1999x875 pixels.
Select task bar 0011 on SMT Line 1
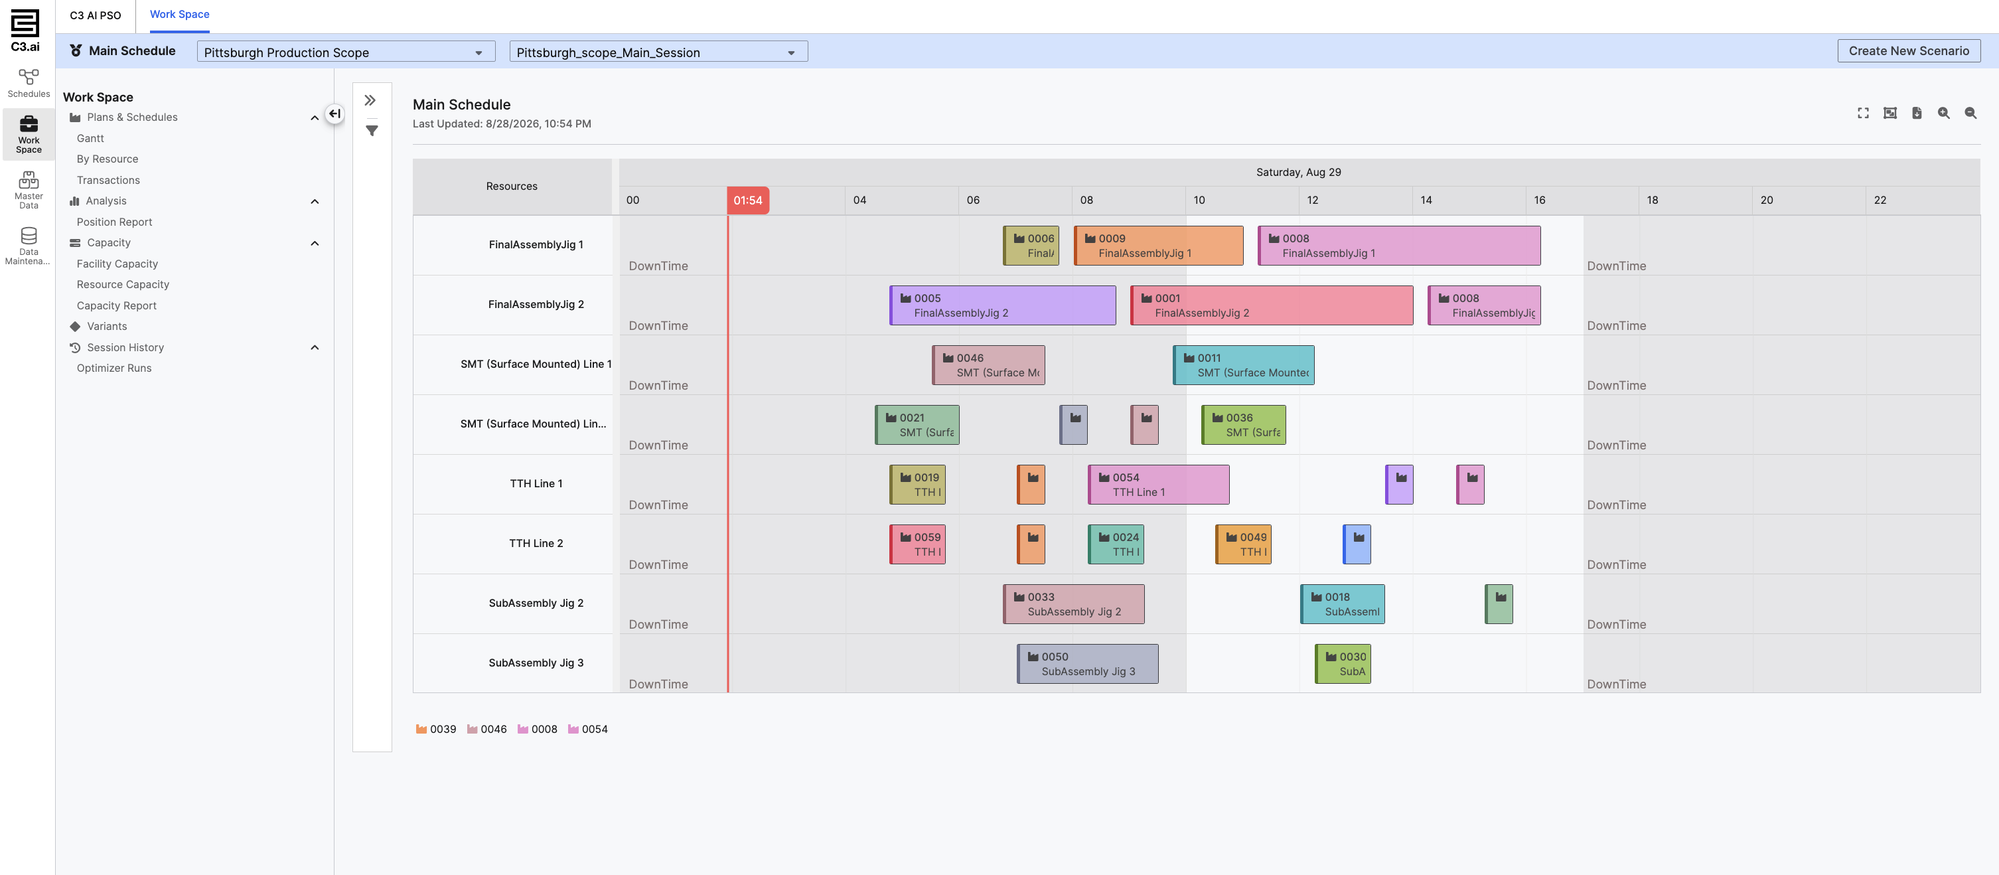pos(1244,366)
